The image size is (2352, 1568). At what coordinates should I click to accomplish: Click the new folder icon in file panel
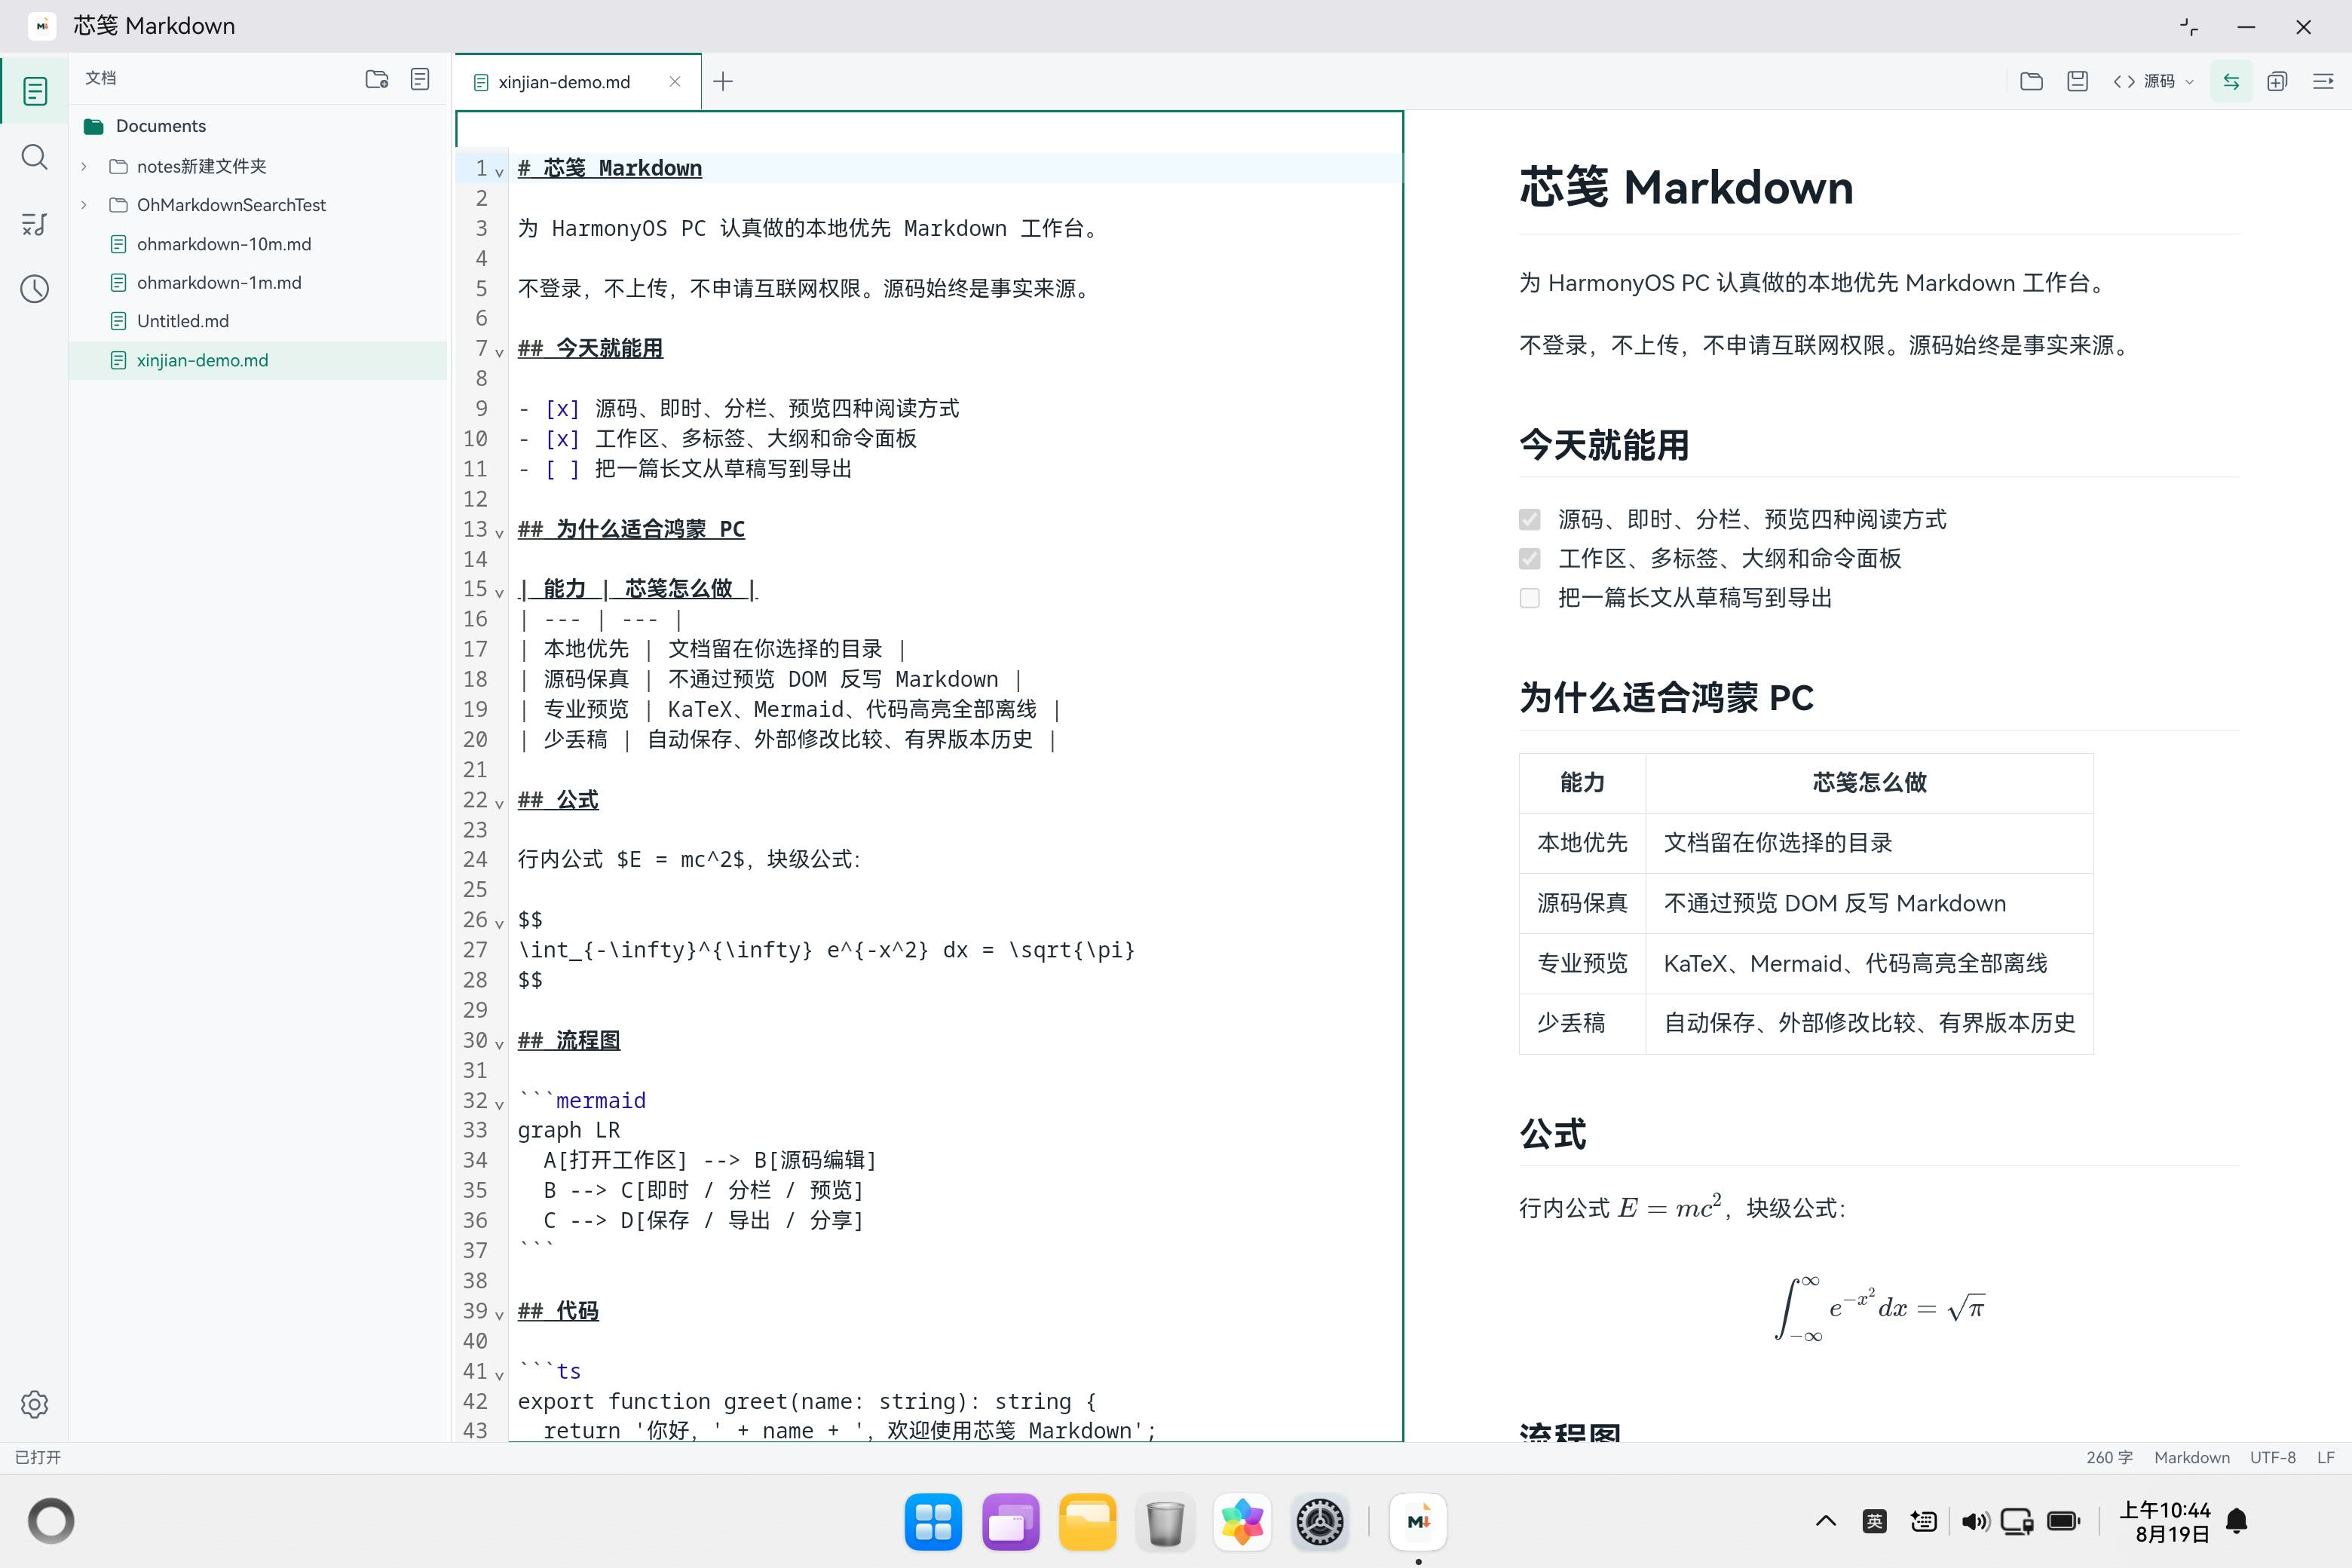point(377,79)
